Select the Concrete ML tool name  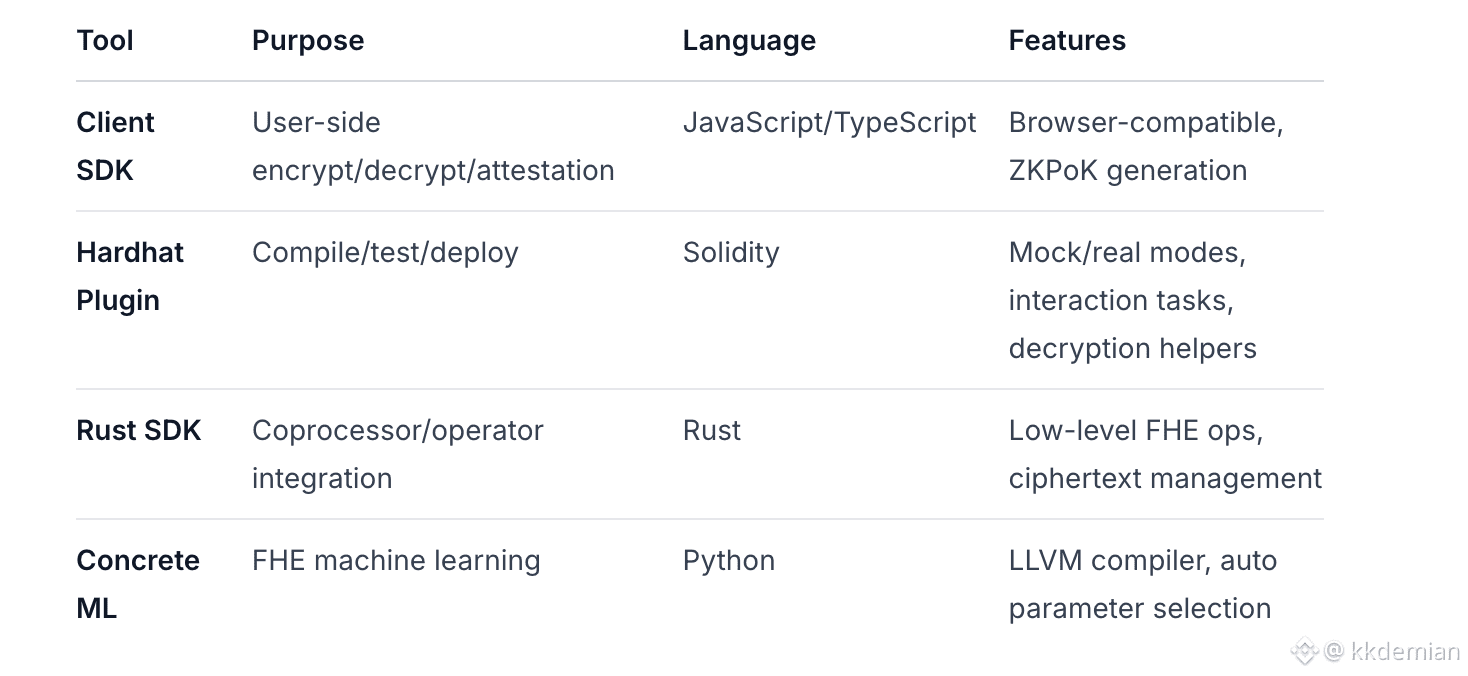tap(137, 584)
